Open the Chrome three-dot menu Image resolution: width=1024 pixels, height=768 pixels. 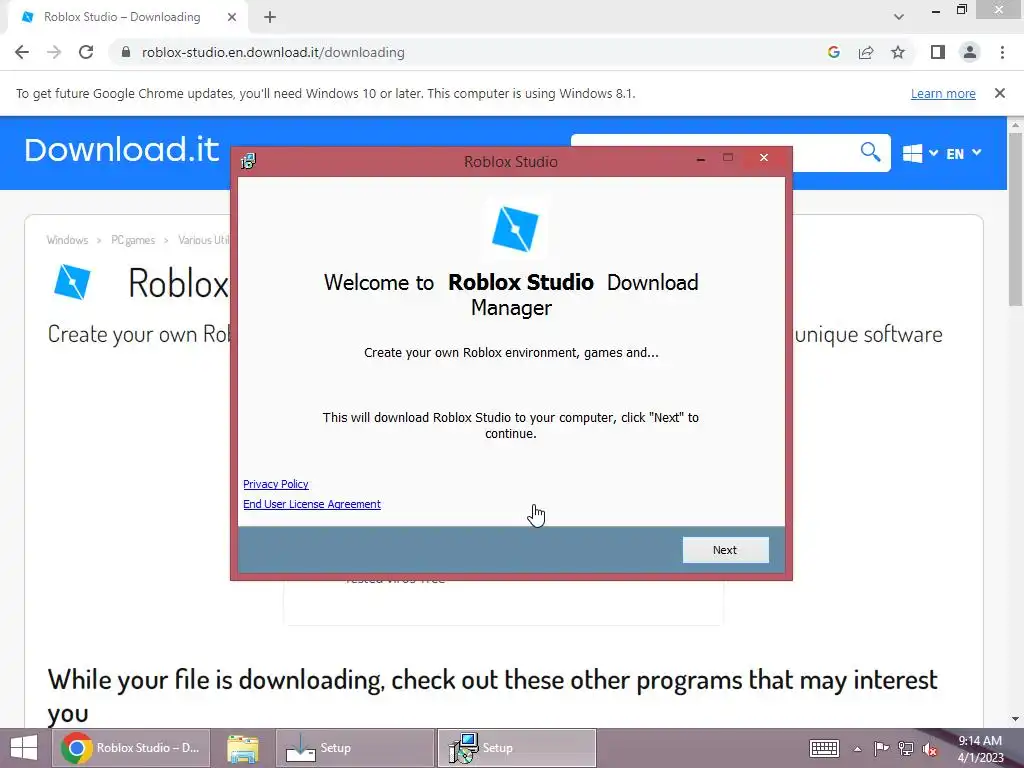point(1002,52)
